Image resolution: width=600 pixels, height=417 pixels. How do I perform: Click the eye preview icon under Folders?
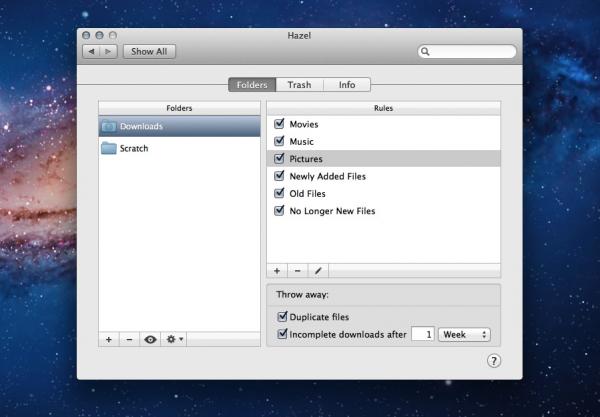tap(150, 339)
